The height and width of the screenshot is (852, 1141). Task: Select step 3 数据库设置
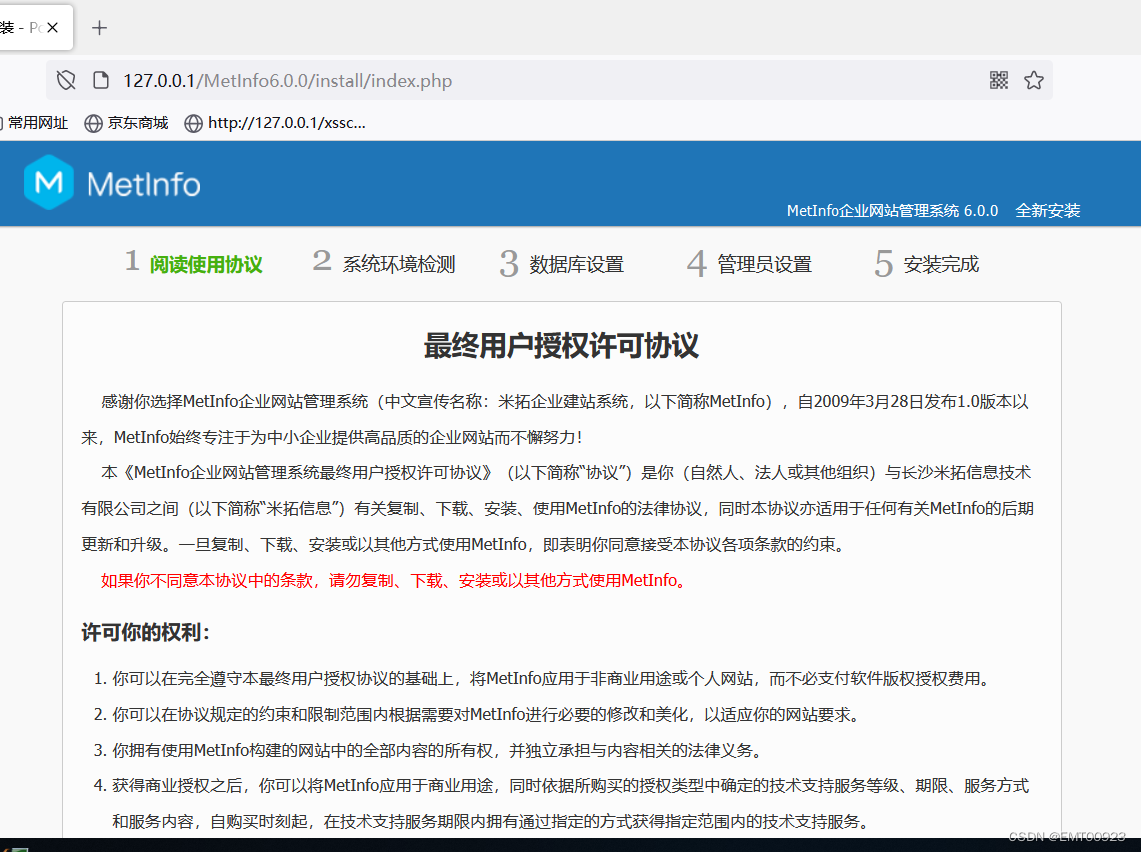(562, 263)
